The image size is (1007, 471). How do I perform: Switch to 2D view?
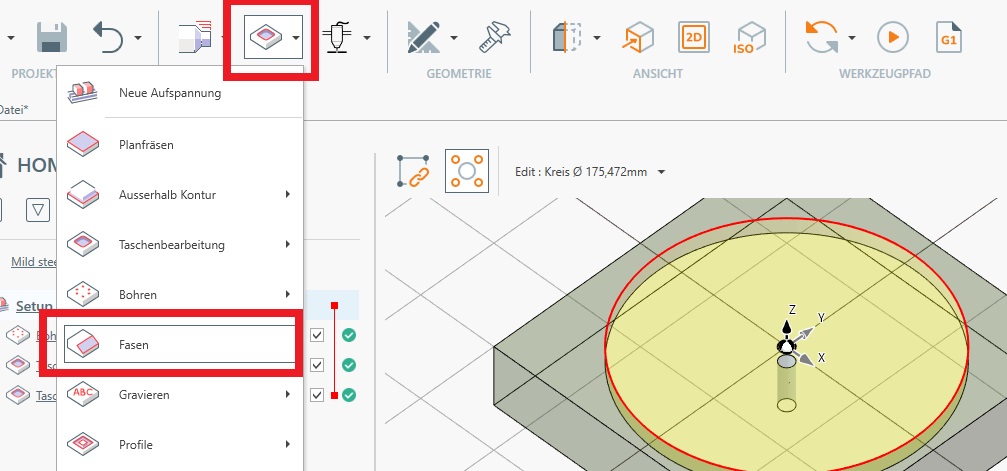693,38
